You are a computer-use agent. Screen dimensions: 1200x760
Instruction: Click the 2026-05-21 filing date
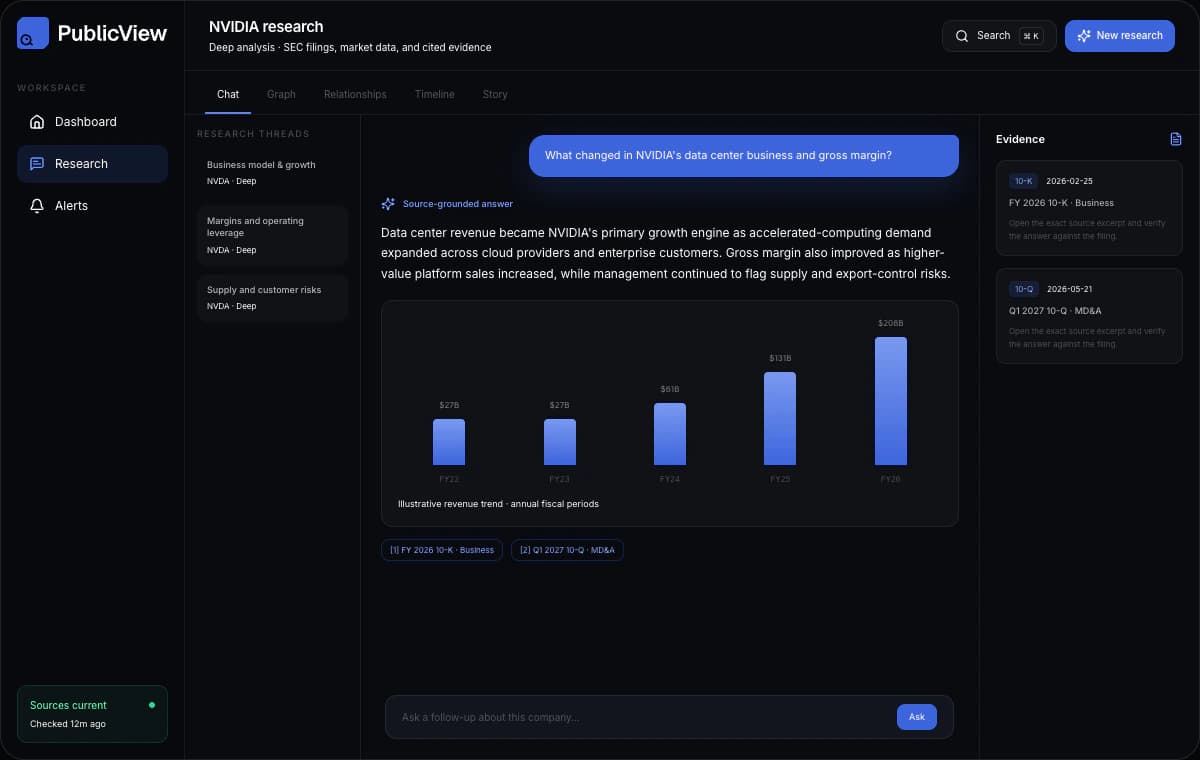pos(1070,289)
